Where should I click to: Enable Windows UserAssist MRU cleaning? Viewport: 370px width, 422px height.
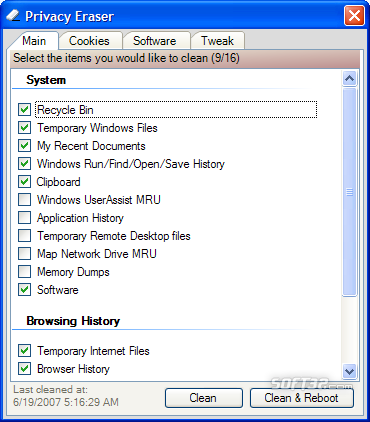24,200
